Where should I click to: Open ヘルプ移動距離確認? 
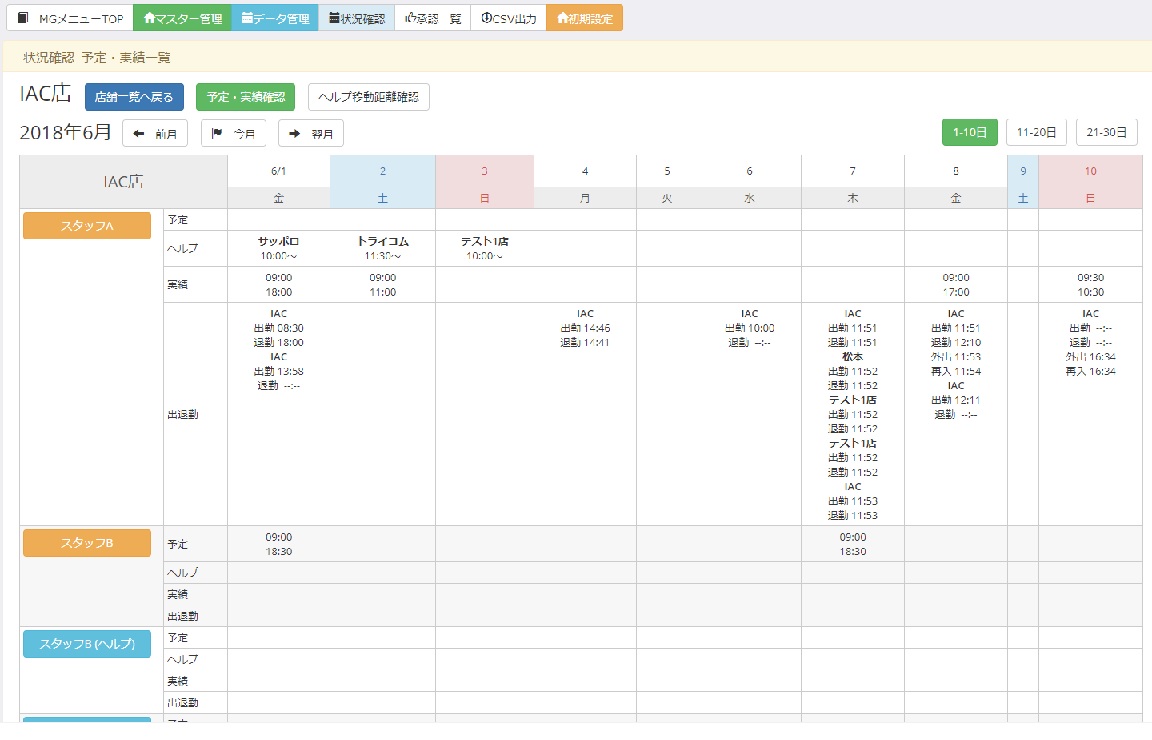pos(368,97)
